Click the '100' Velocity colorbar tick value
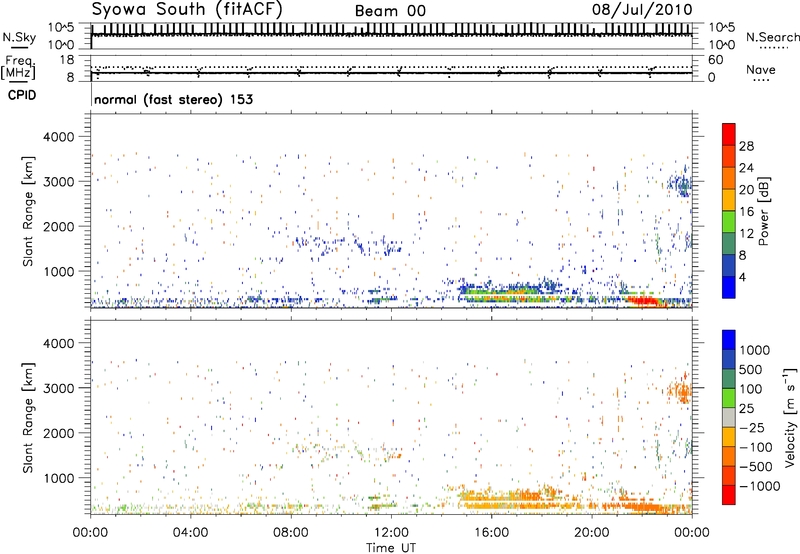800x554 pixels. click(750, 389)
